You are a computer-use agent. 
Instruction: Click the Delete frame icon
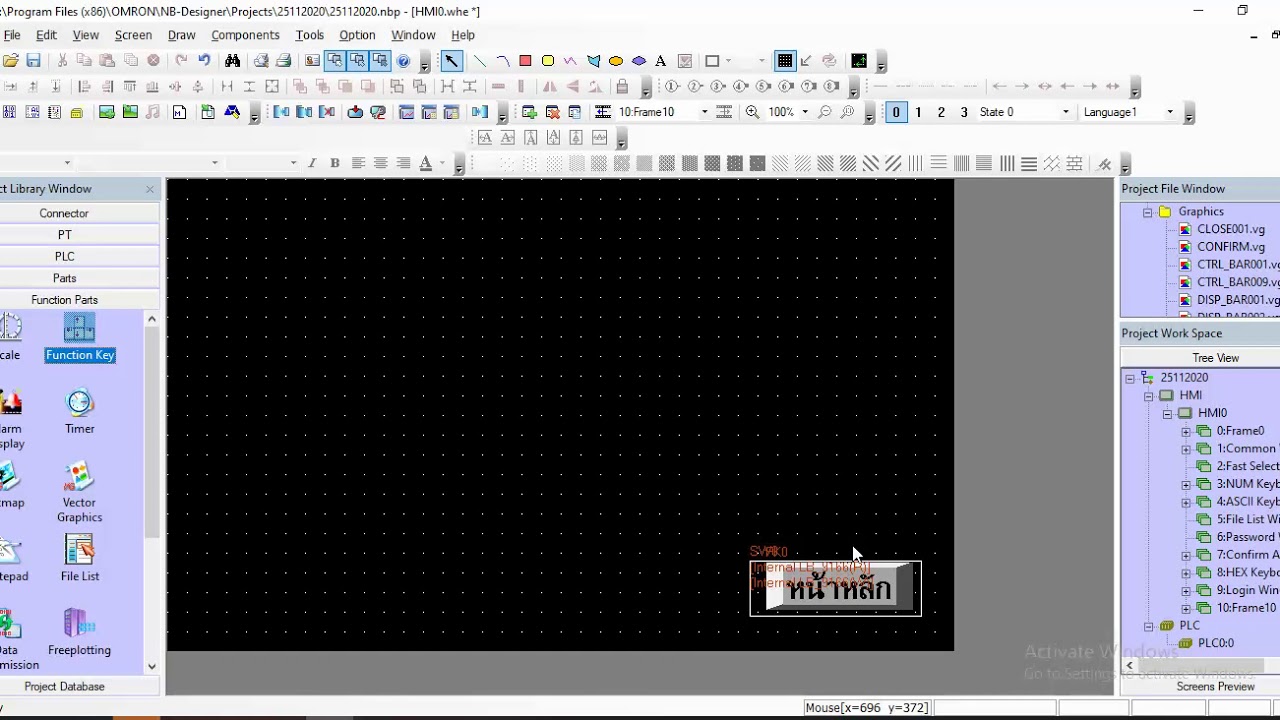click(552, 112)
